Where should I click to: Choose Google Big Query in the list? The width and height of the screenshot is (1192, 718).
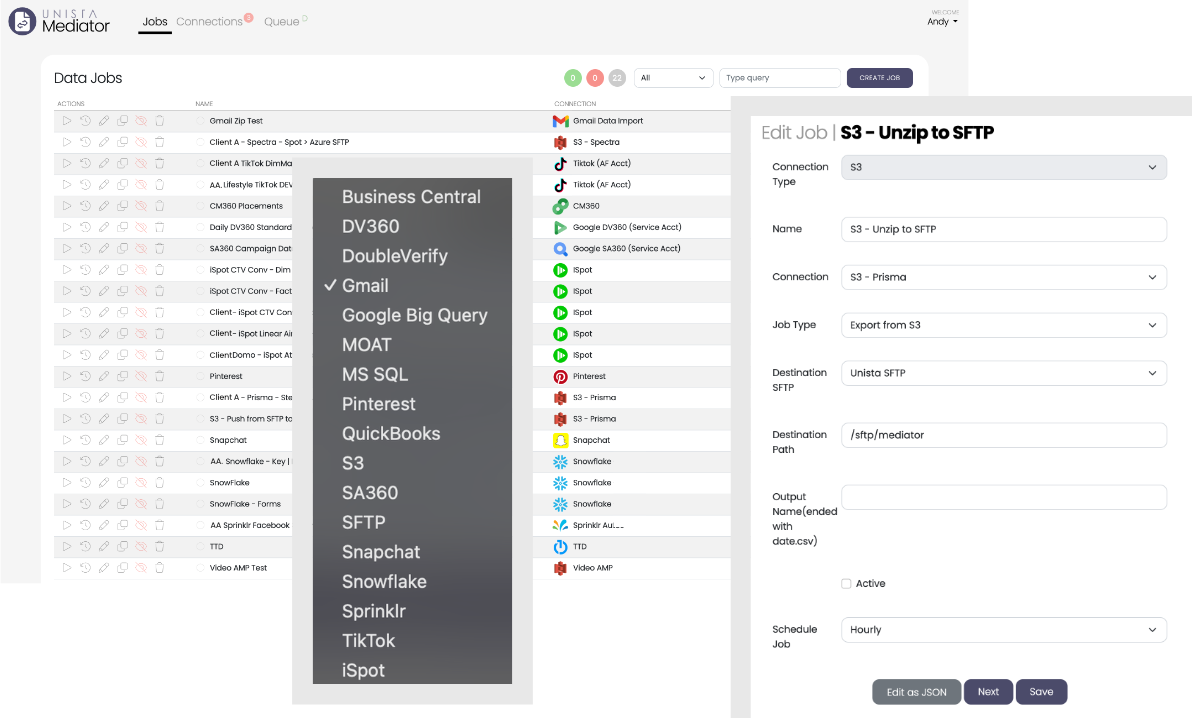[414, 316]
